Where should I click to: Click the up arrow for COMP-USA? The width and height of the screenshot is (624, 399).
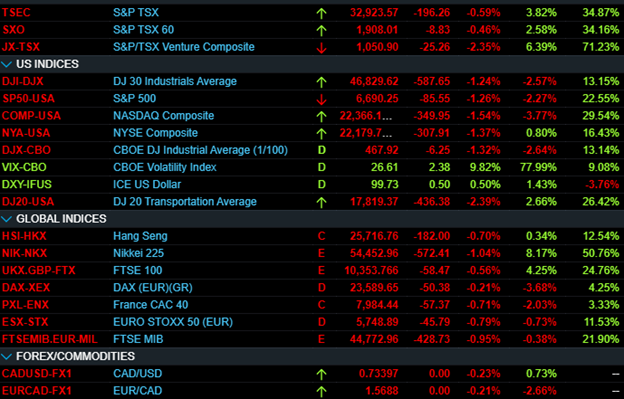click(322, 116)
